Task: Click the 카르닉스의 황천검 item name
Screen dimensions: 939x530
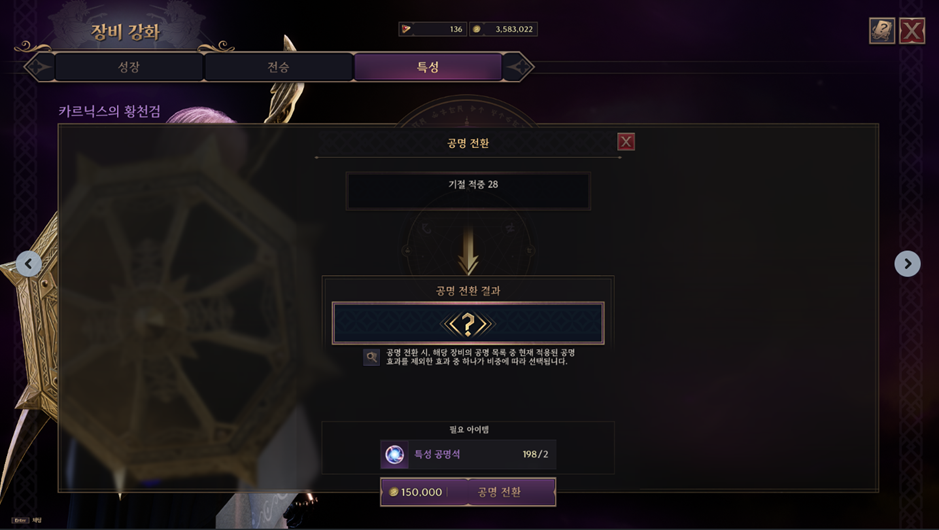Action: pyautogui.click(x=110, y=111)
